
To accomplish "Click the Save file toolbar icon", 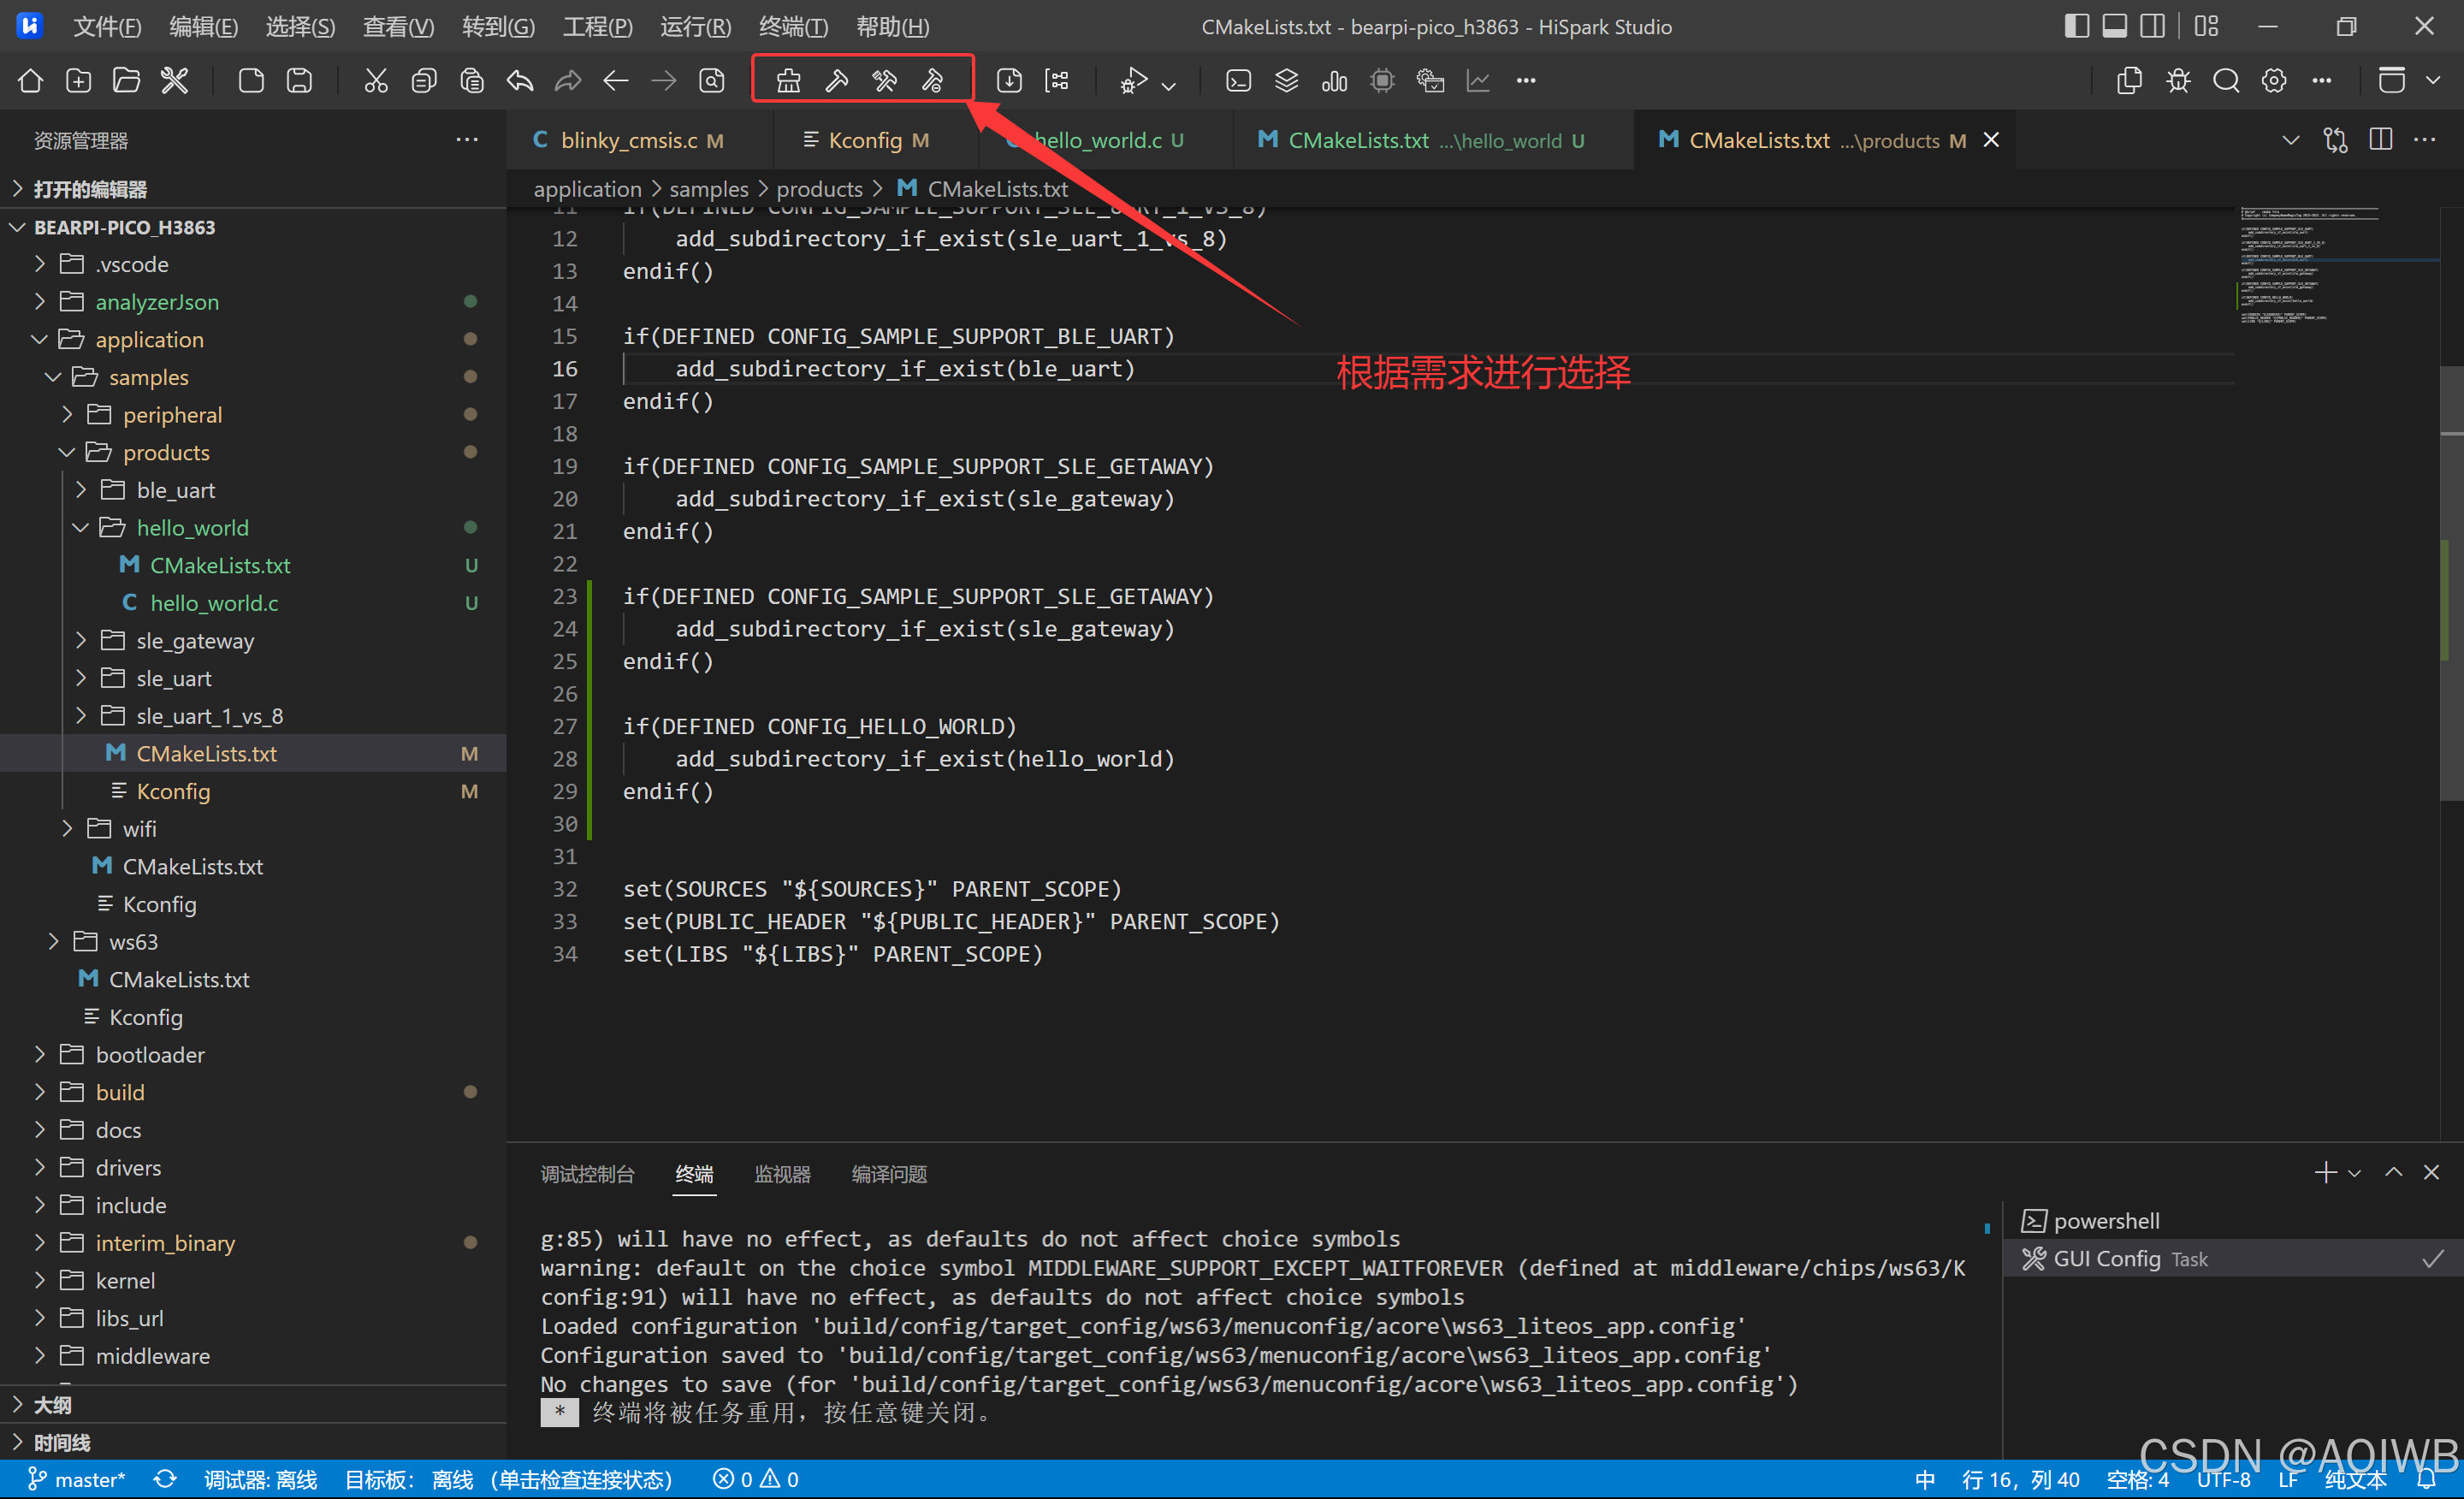I will [x=299, y=81].
